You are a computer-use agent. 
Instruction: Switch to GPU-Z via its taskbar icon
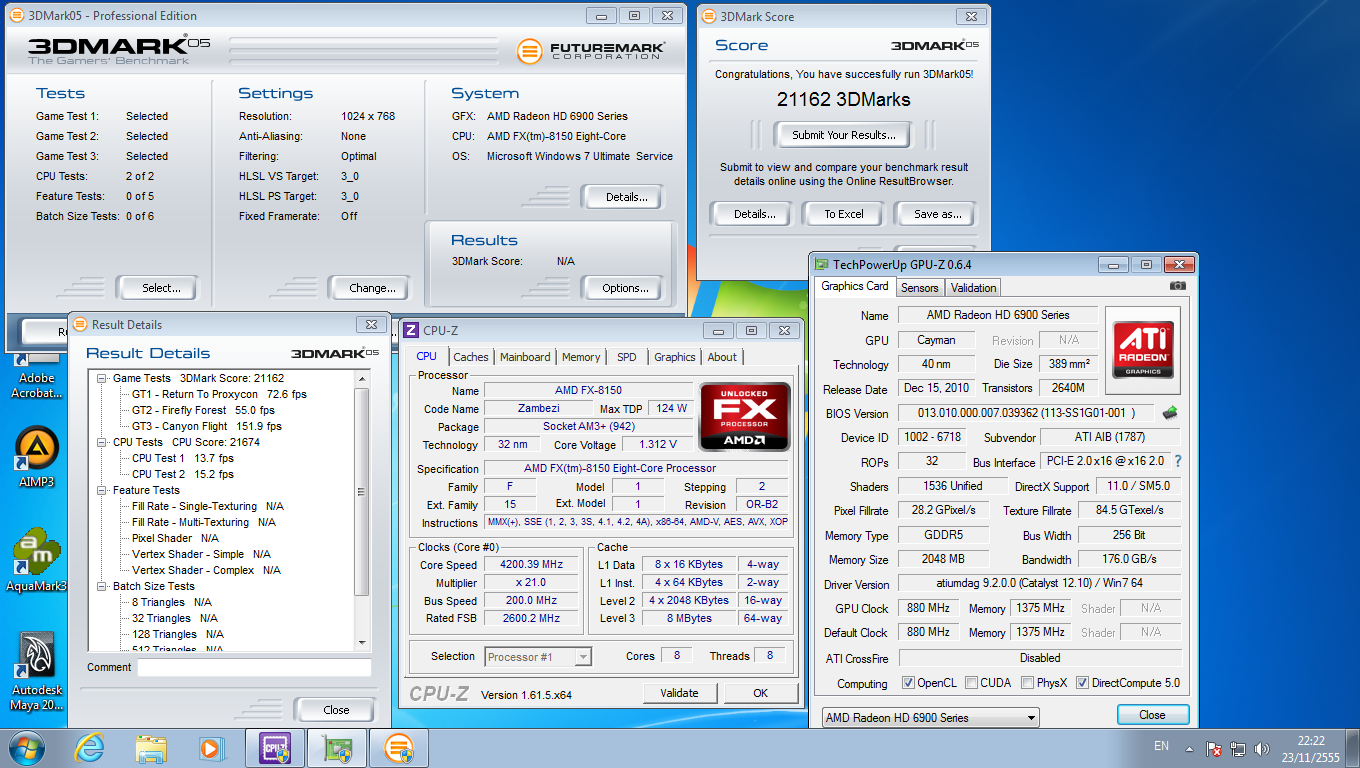tap(337, 748)
